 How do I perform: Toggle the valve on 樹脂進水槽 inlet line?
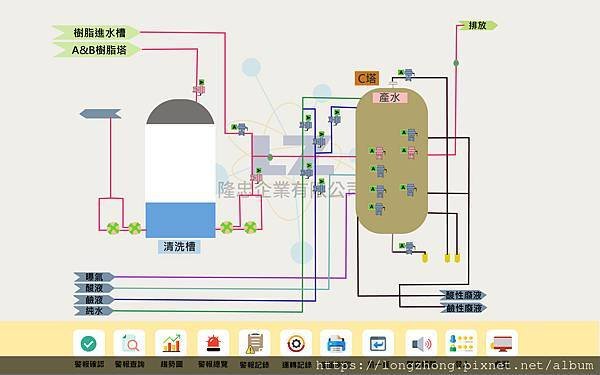(x=240, y=129)
